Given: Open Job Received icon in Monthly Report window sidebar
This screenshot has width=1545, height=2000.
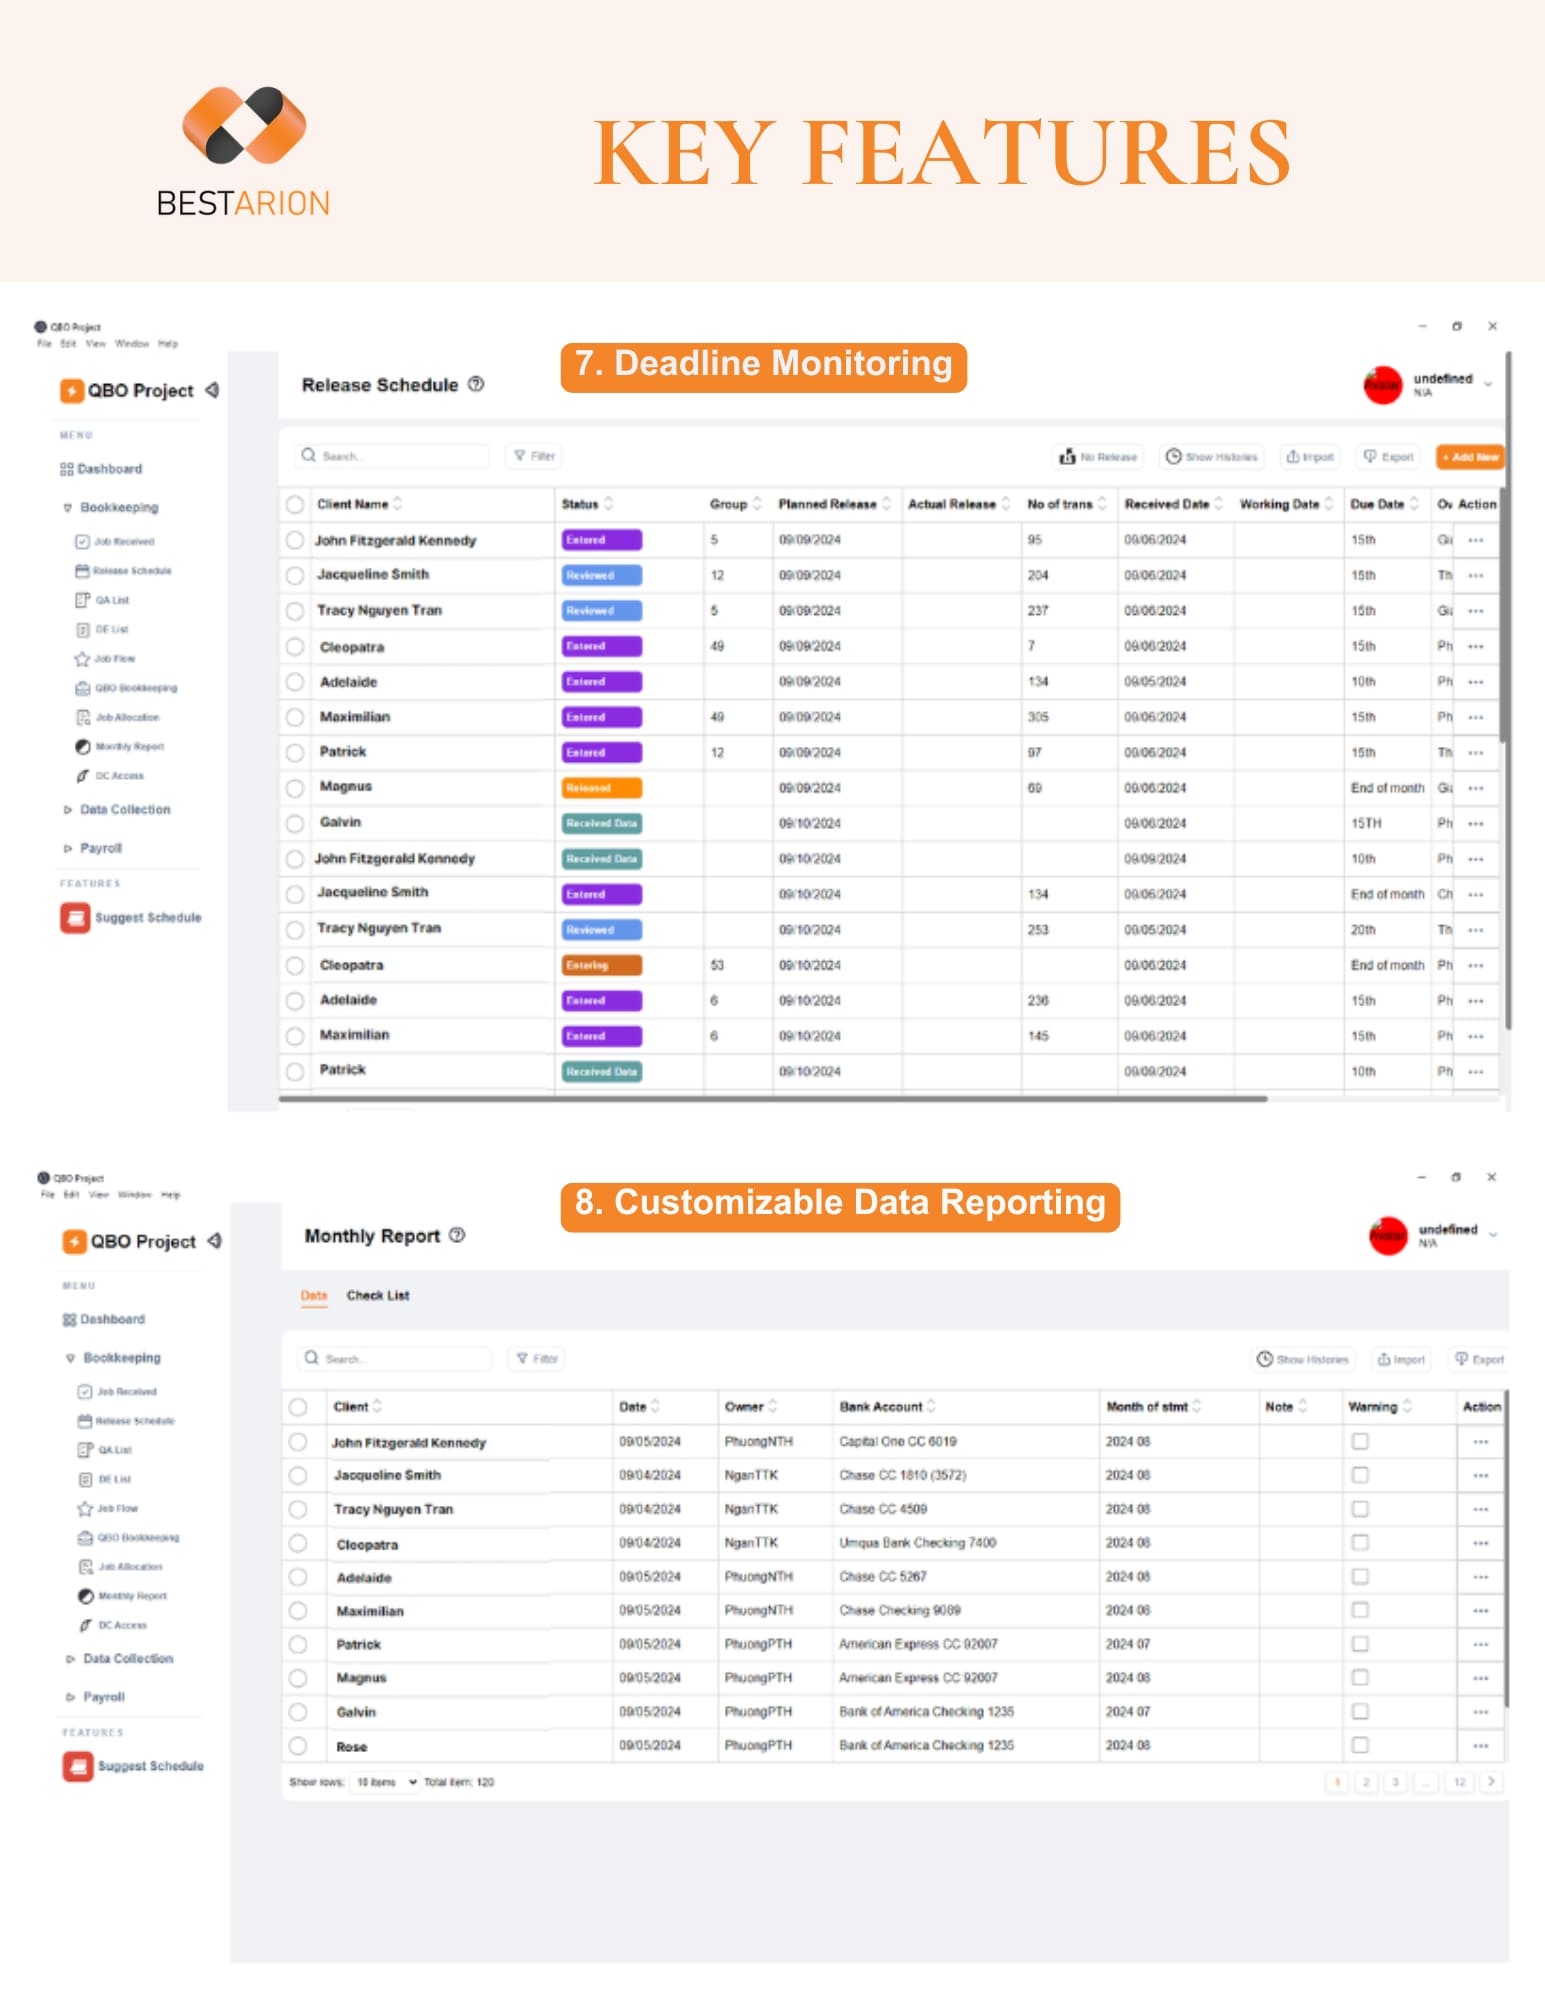Looking at the screenshot, I should (x=85, y=1391).
